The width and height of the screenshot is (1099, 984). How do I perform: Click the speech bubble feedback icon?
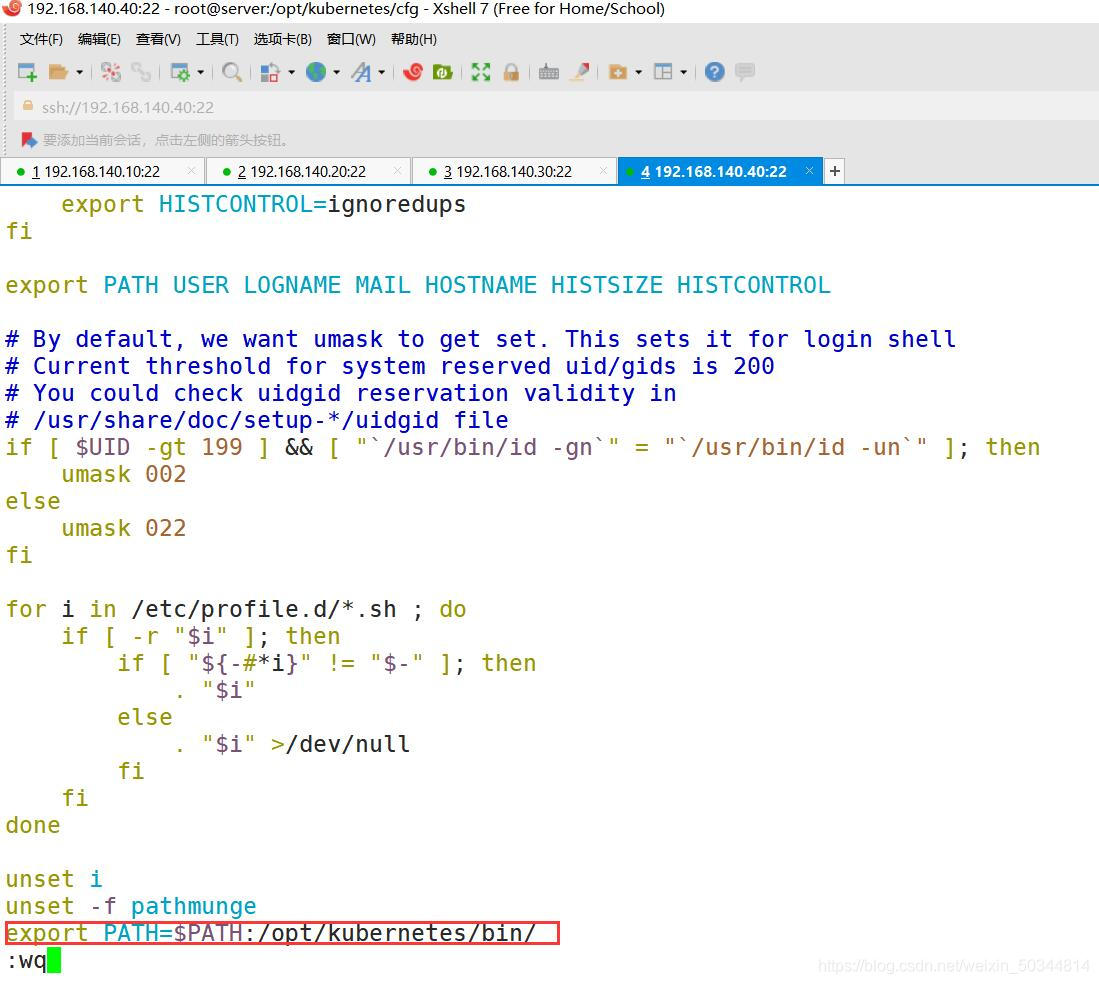[745, 71]
